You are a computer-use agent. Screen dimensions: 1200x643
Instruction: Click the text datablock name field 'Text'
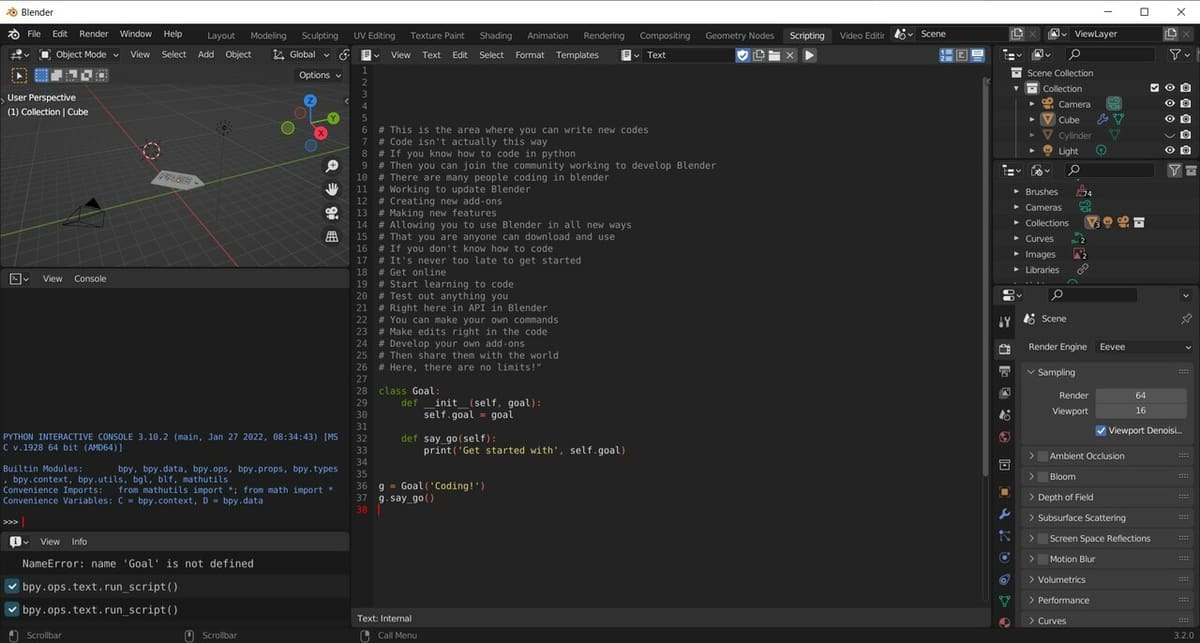tap(688, 55)
